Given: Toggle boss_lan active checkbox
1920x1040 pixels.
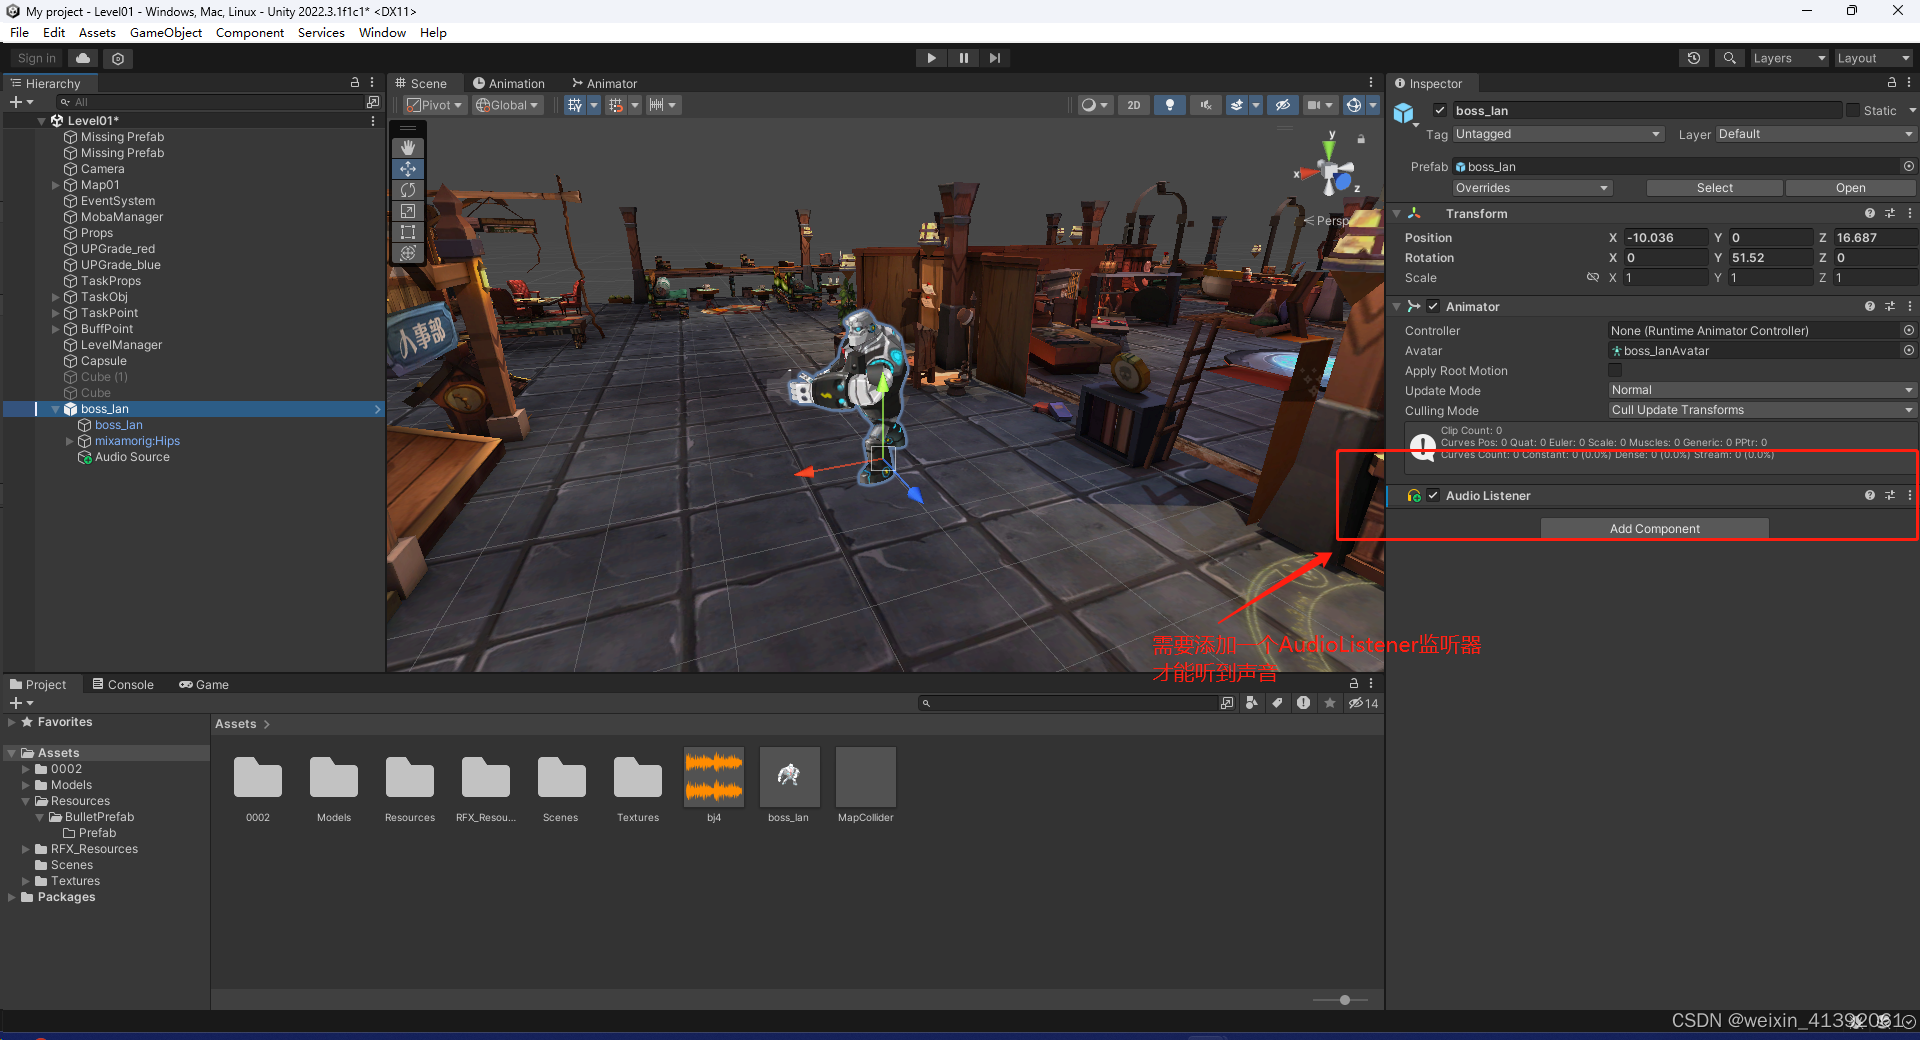Looking at the screenshot, I should [x=1440, y=111].
